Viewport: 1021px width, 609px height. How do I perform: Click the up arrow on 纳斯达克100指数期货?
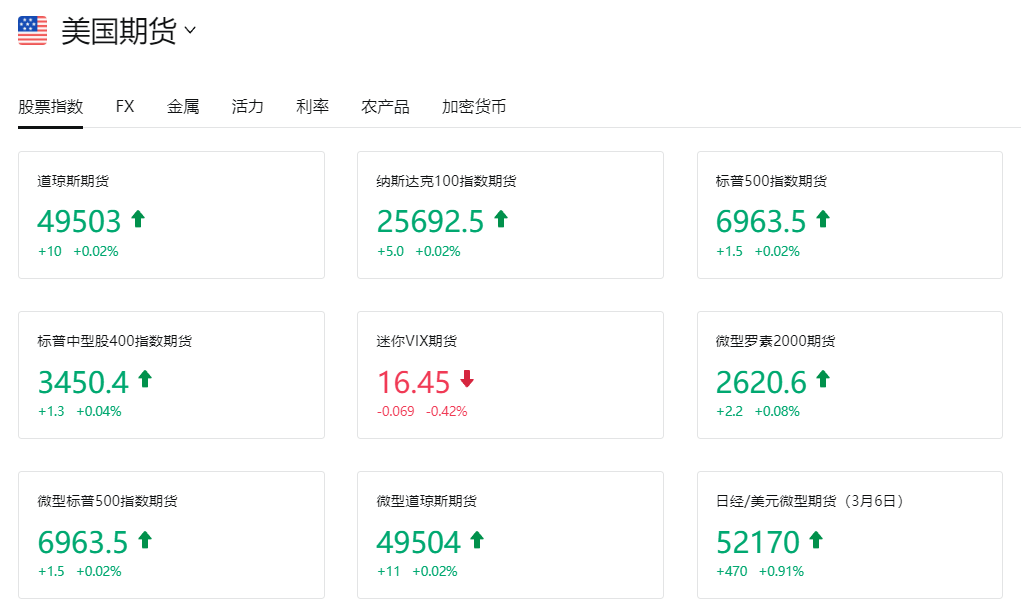501,219
